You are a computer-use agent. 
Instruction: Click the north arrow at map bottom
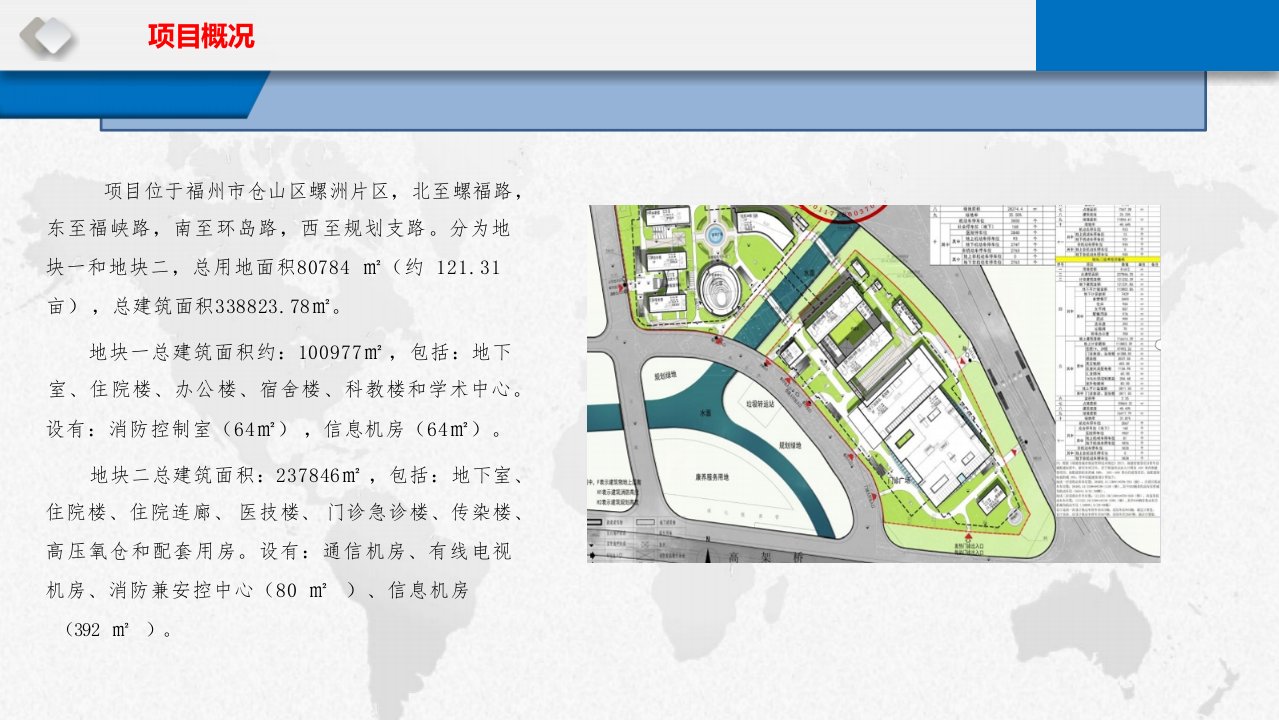coord(708,552)
